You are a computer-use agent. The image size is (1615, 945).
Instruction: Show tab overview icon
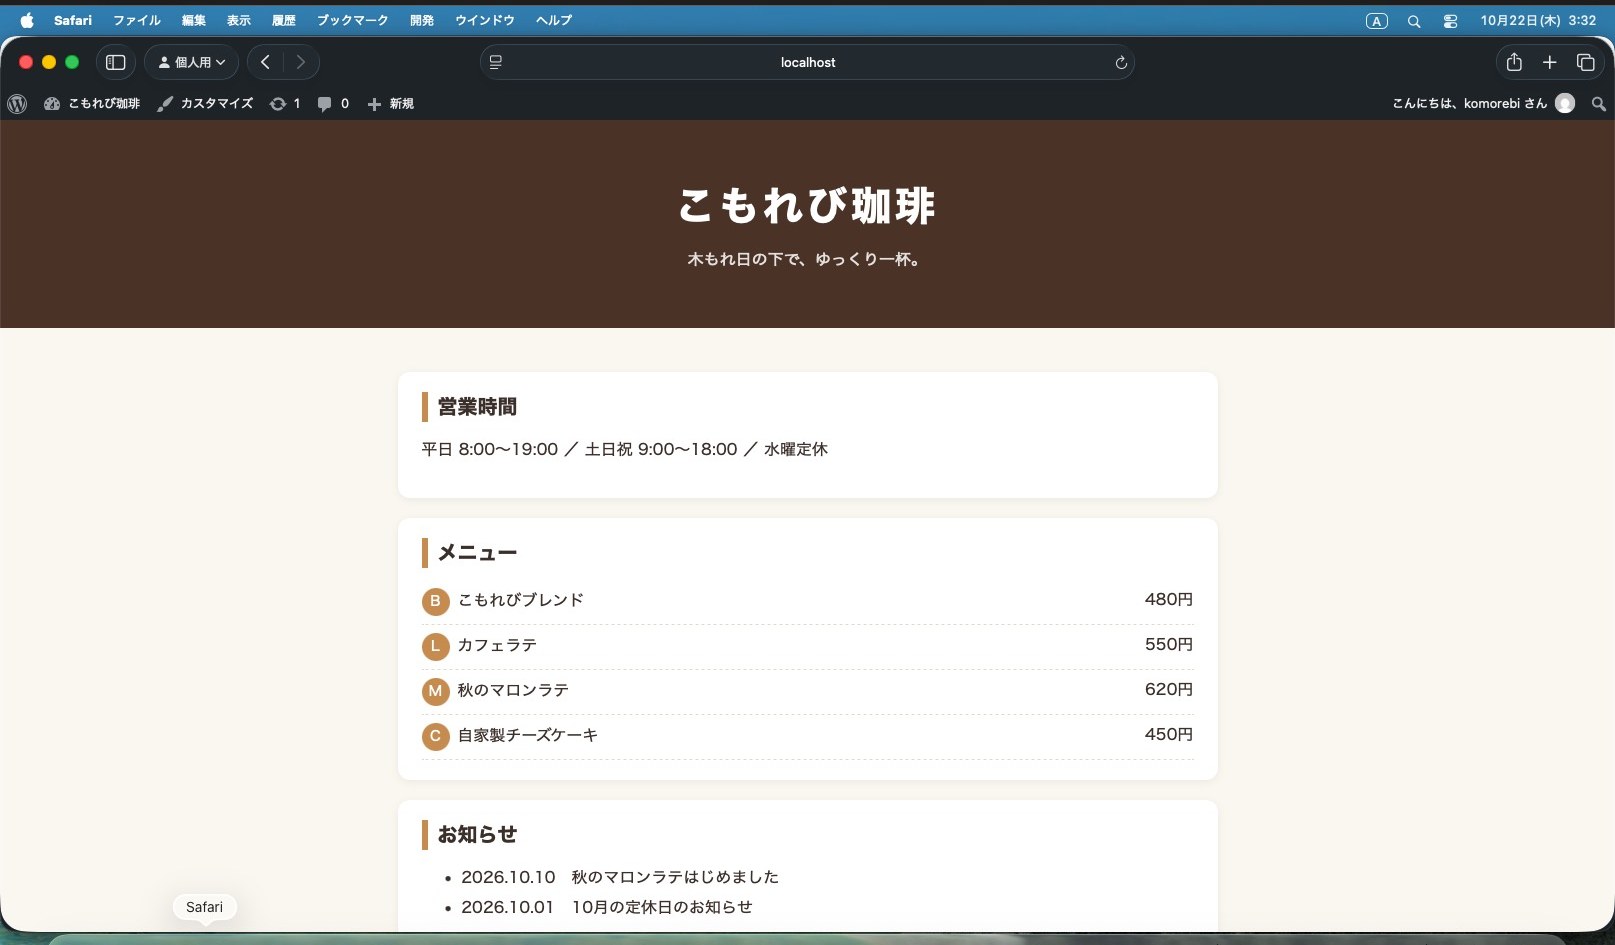click(1585, 62)
